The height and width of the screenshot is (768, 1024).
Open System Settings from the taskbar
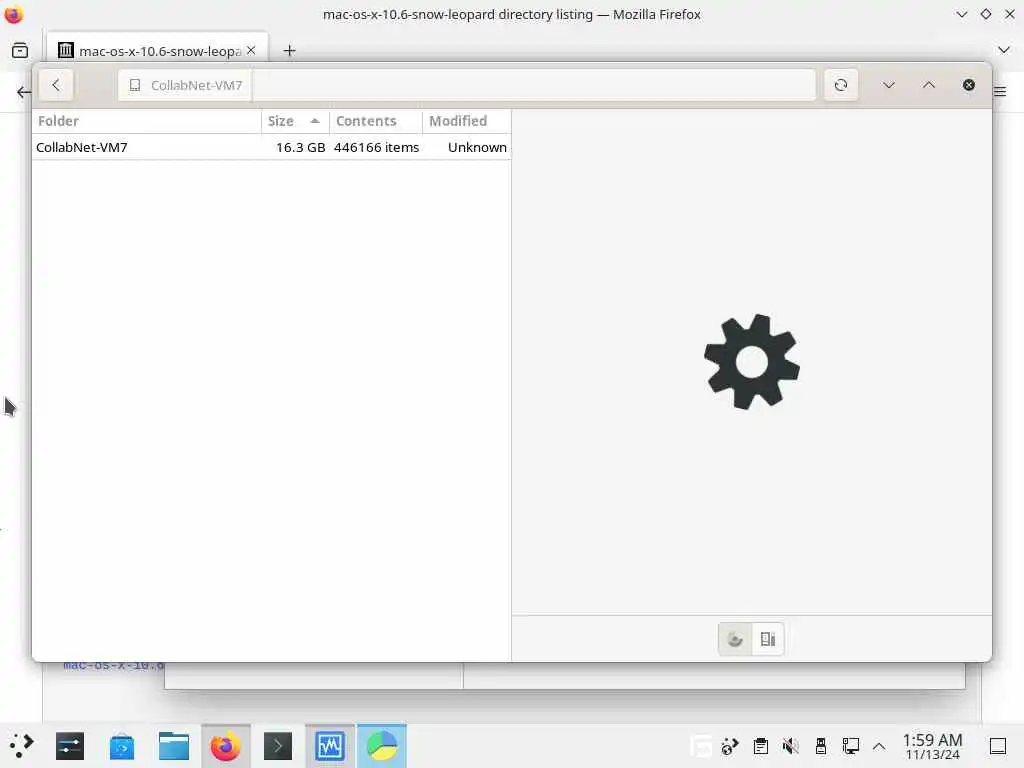click(x=70, y=746)
